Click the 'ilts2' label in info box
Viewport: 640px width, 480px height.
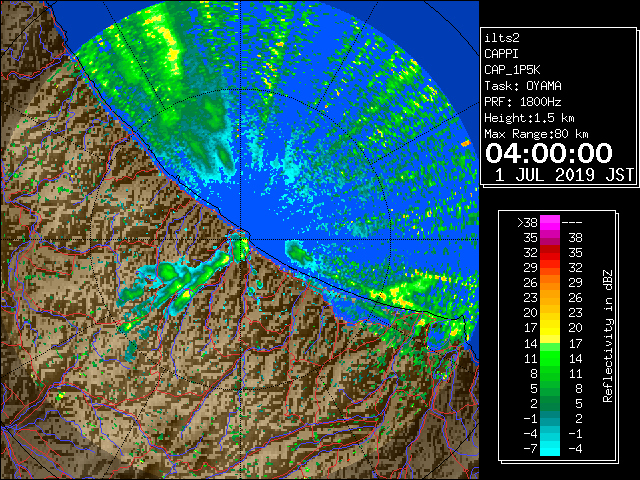[x=502, y=38]
